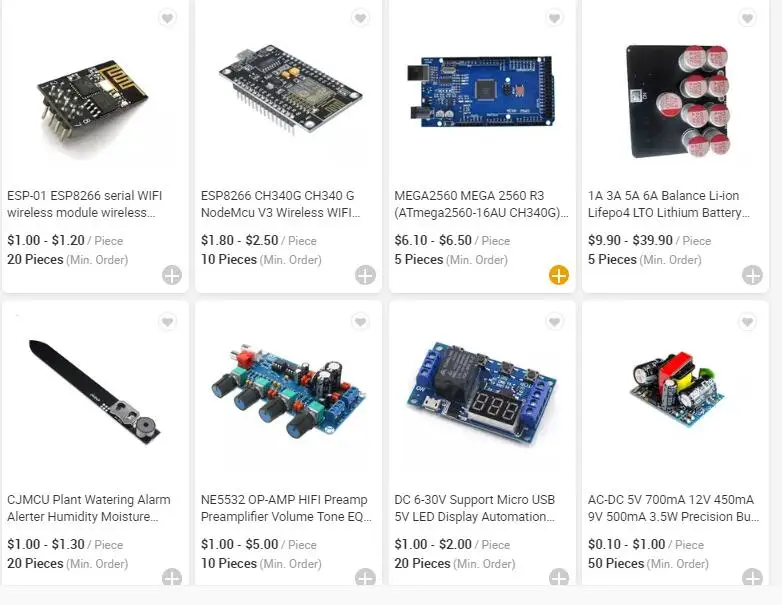Click the heart icon on CJMCU Plant Watering Alarm
Screen dimensions: 782x605
click(x=168, y=322)
